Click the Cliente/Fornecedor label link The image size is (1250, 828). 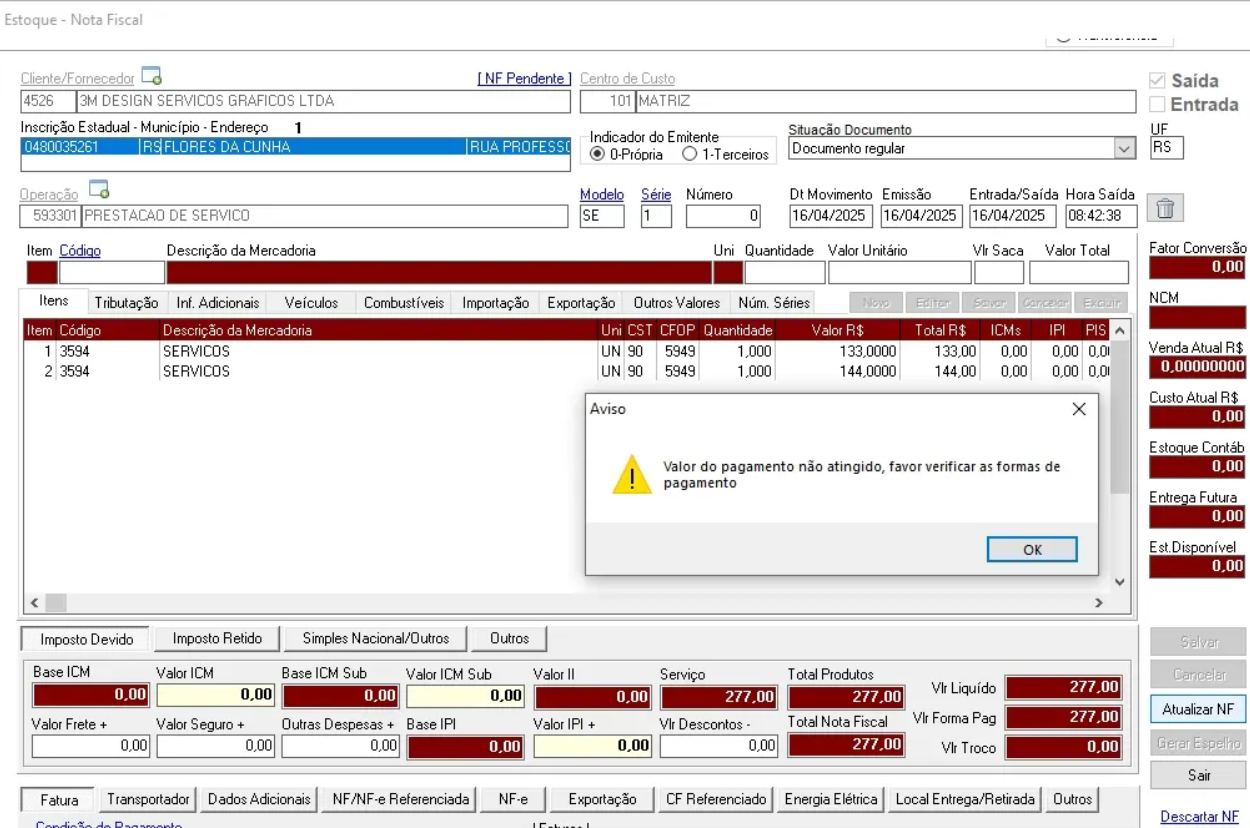pos(78,78)
